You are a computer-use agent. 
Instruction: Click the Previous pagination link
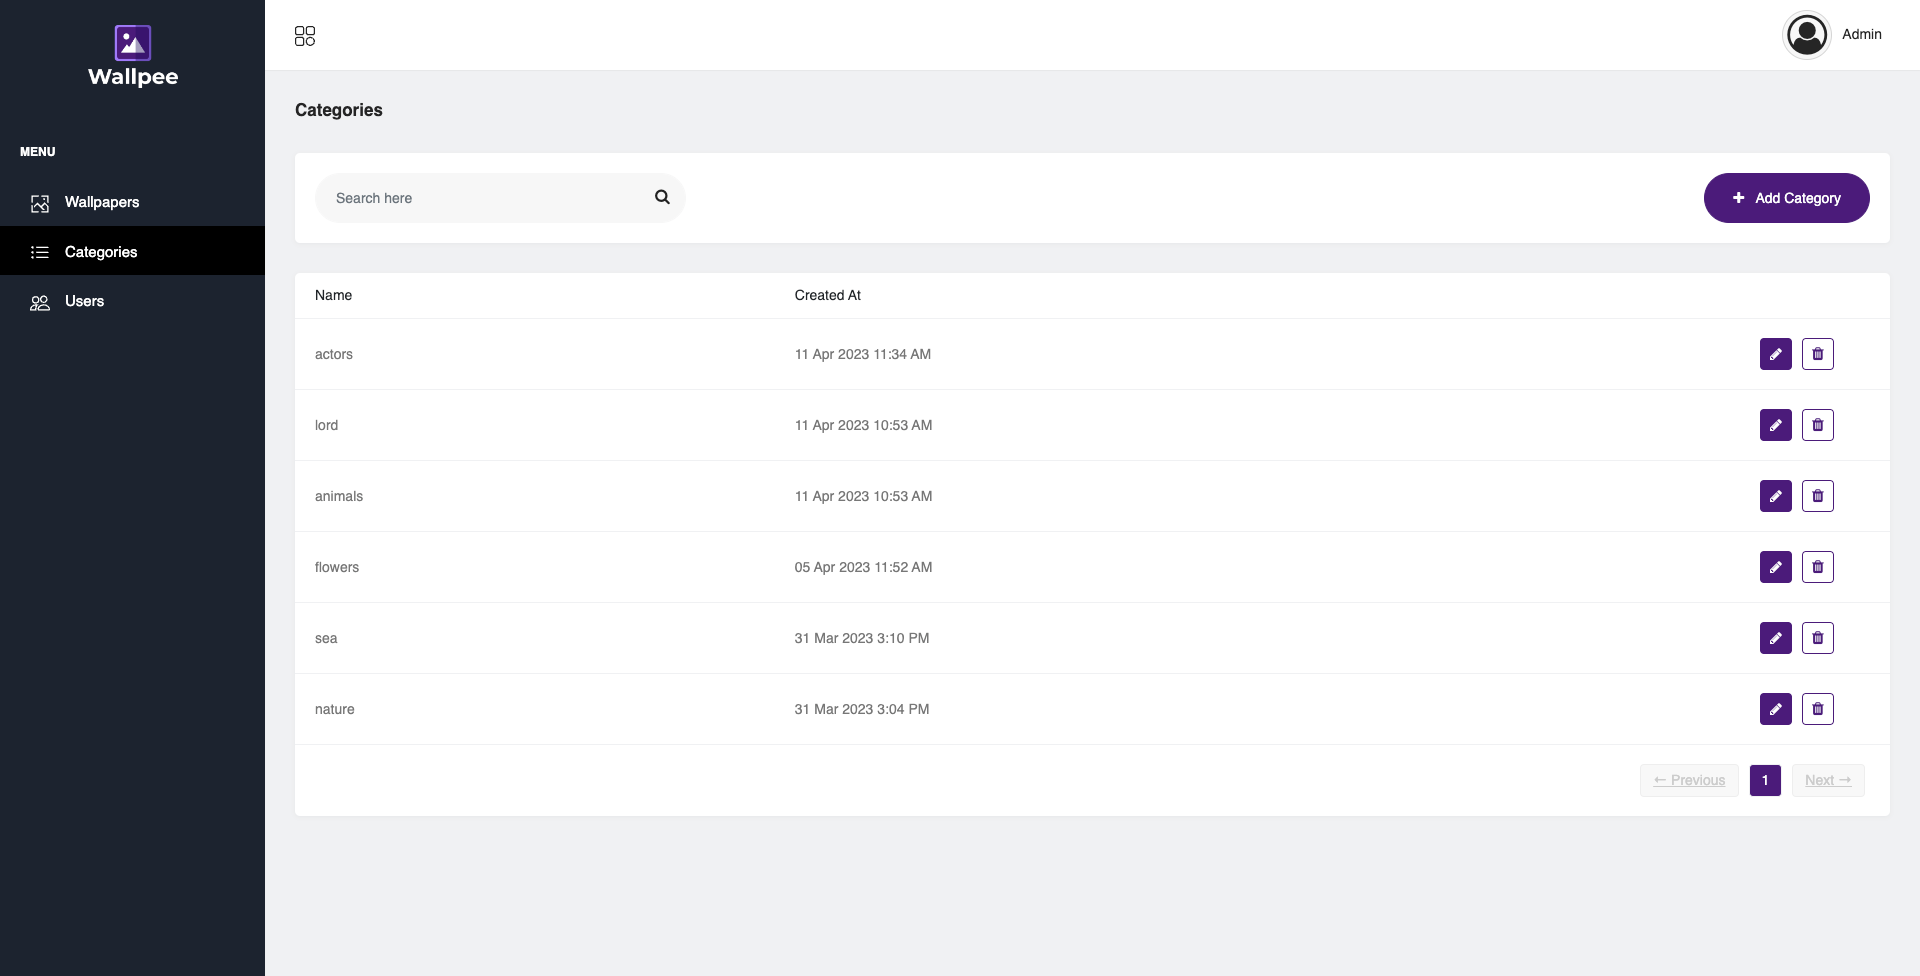[x=1689, y=780]
